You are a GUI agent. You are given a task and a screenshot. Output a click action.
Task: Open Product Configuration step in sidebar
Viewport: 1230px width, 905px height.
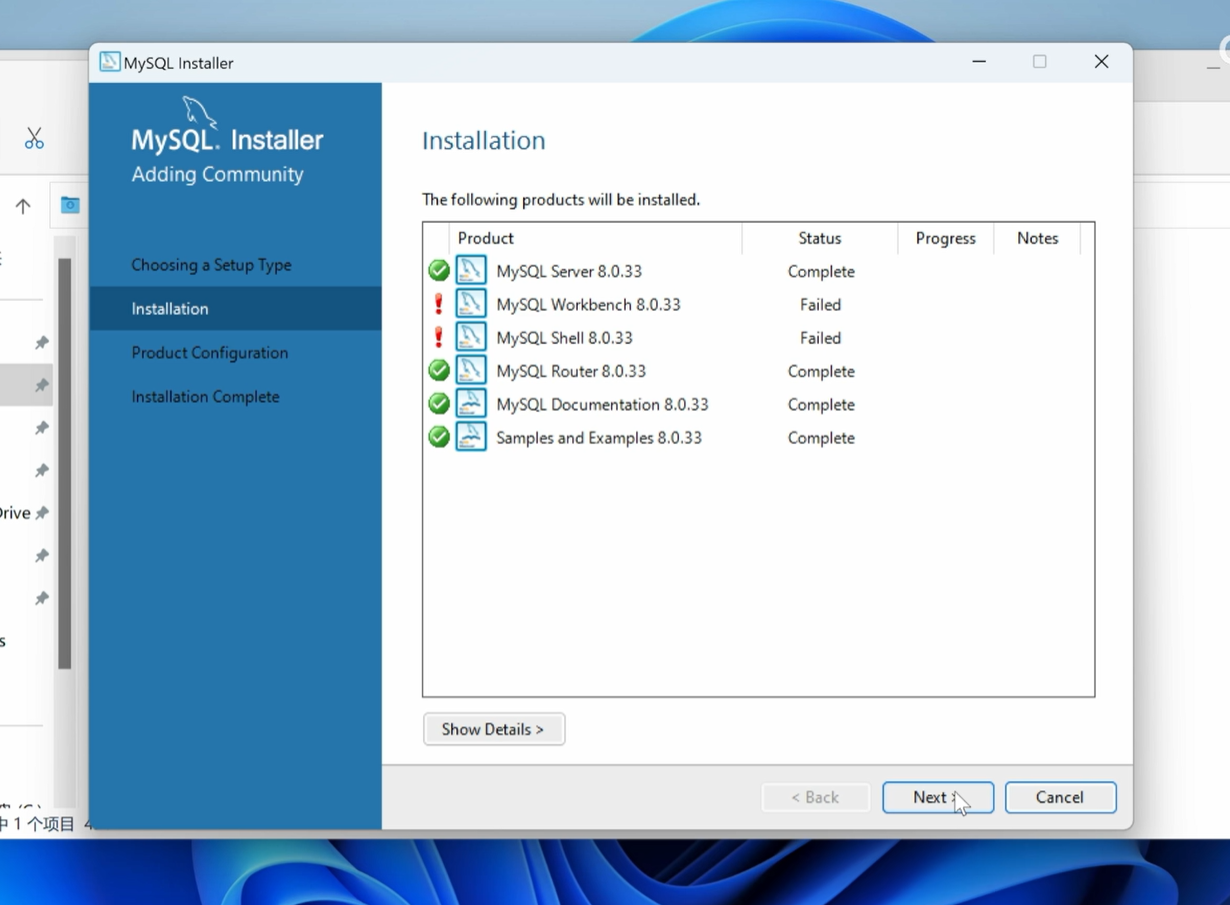coord(210,353)
